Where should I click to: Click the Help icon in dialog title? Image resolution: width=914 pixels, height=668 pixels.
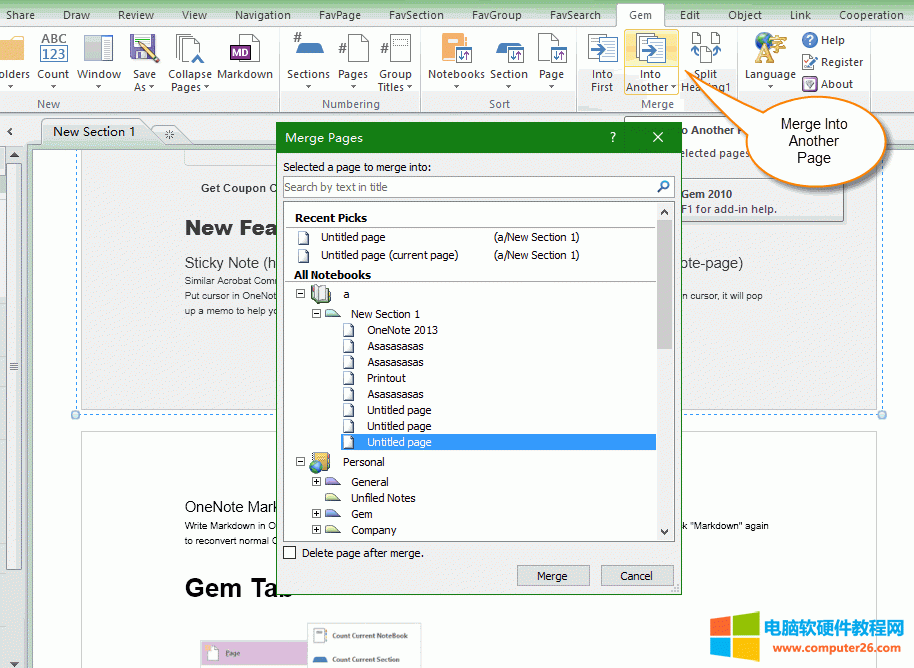(x=613, y=137)
